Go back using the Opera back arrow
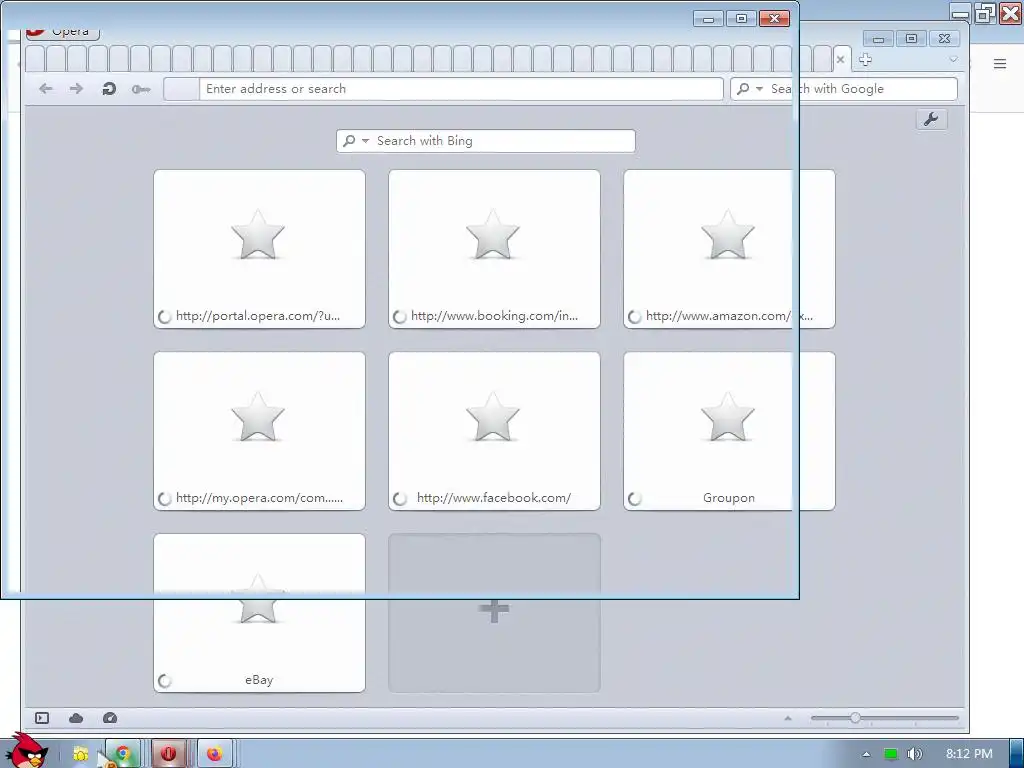Viewport: 1024px width, 768px height. coord(46,89)
